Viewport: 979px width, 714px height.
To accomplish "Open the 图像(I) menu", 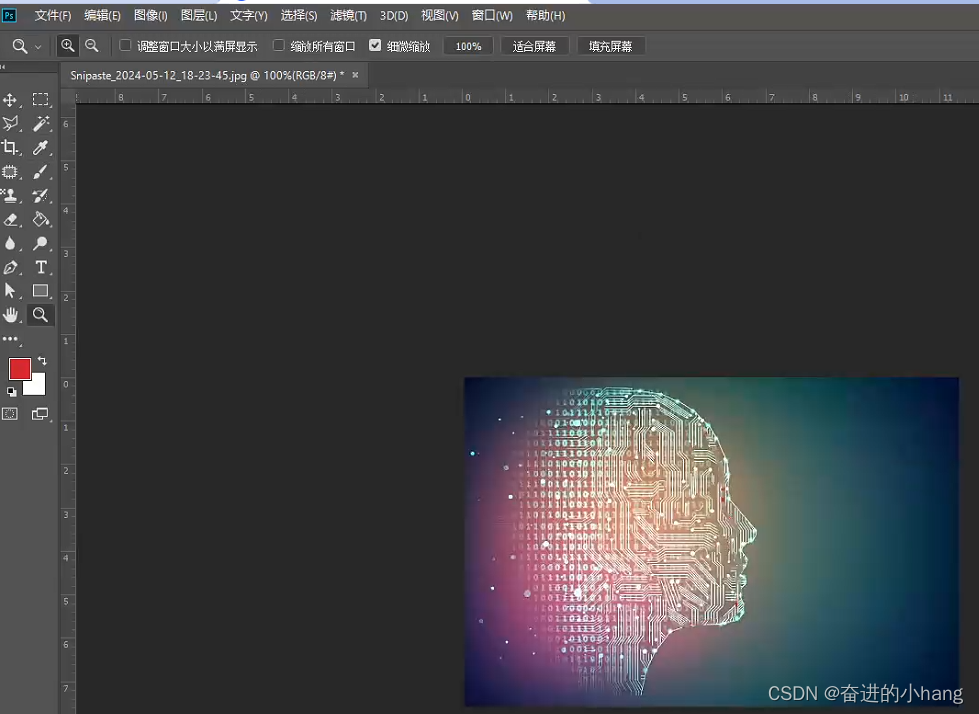I will point(150,16).
